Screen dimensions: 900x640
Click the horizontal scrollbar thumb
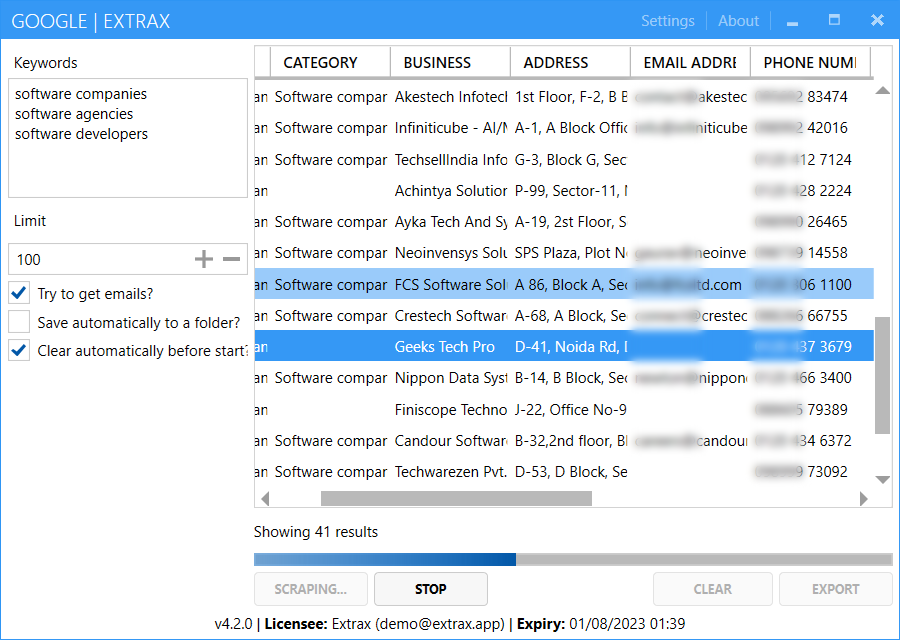coord(456,499)
